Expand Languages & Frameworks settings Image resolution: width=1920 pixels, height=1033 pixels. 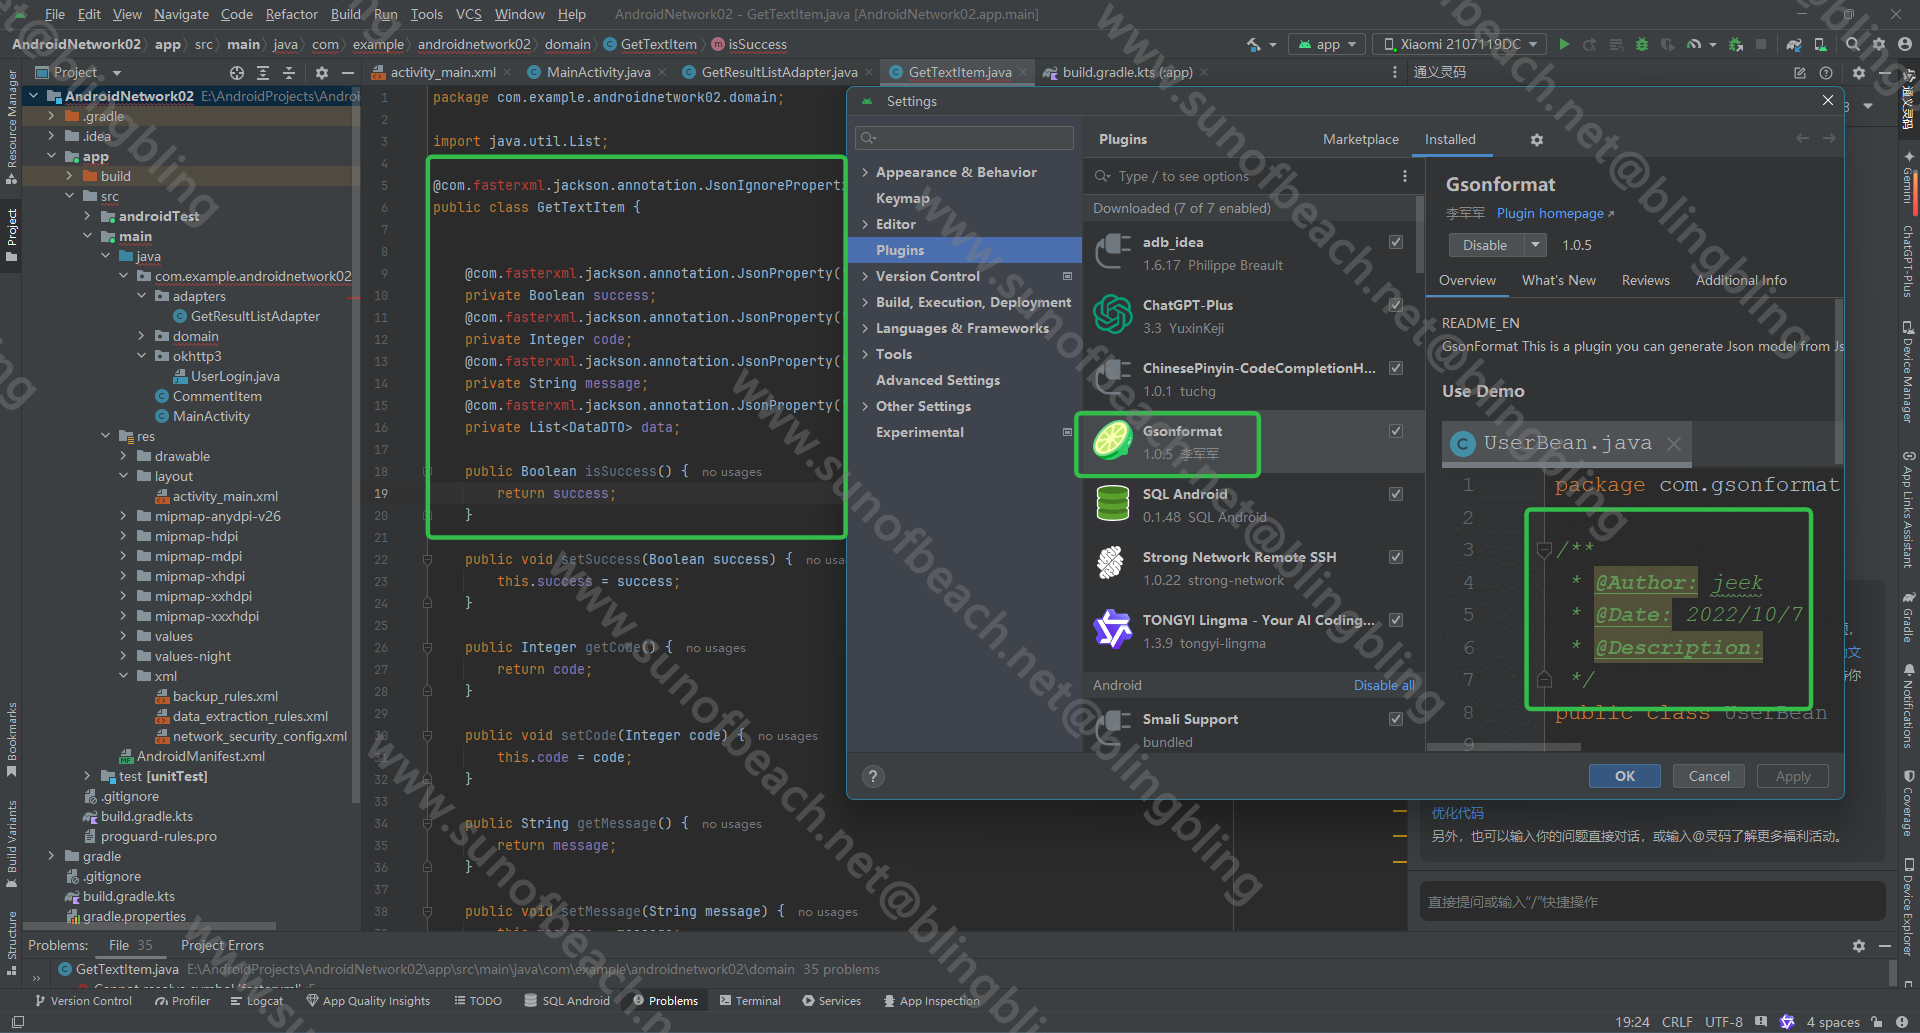pos(865,328)
